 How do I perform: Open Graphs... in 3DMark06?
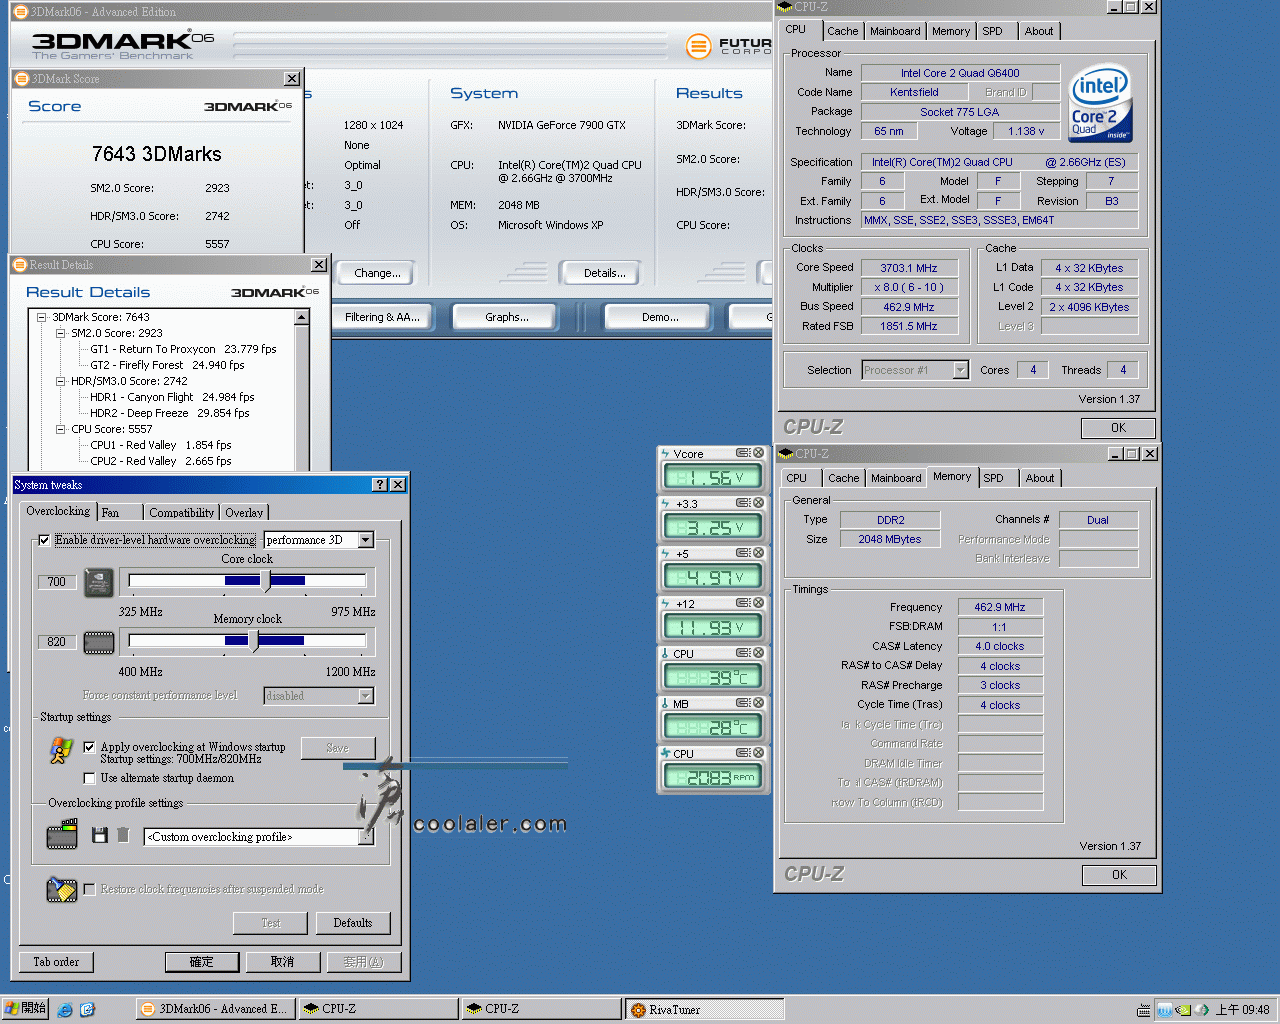(x=507, y=317)
